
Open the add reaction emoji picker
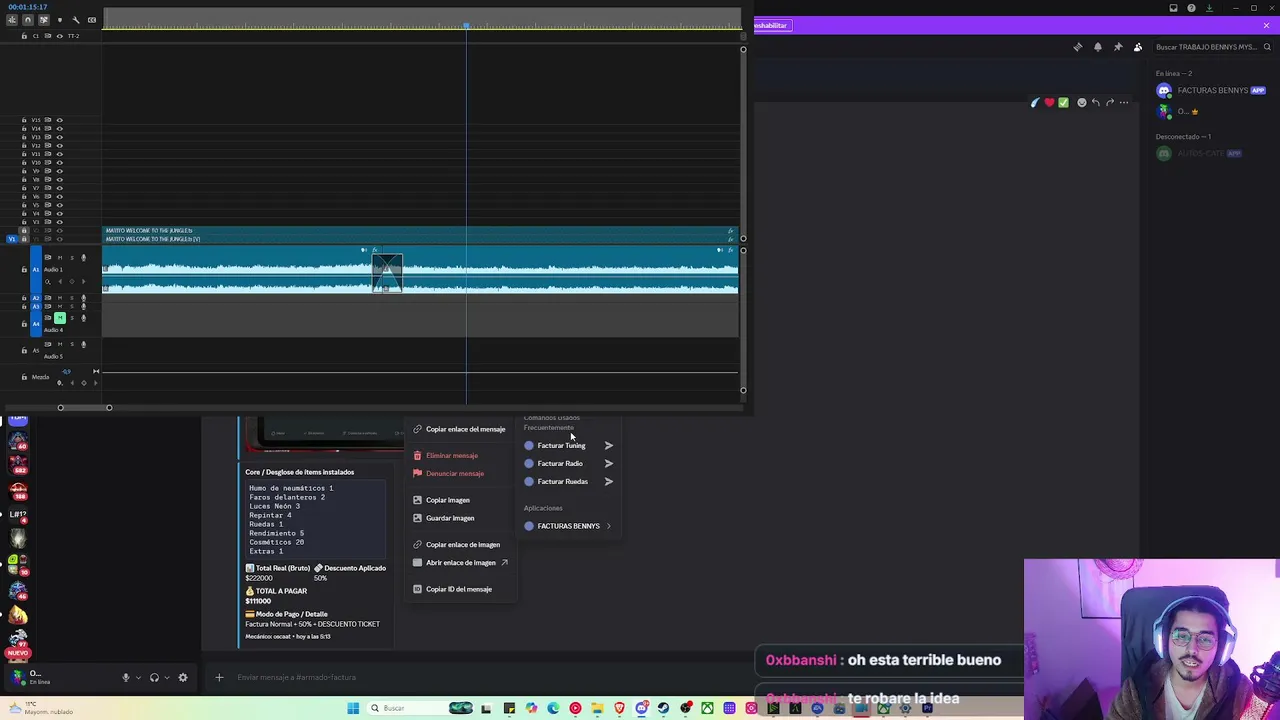point(1081,102)
